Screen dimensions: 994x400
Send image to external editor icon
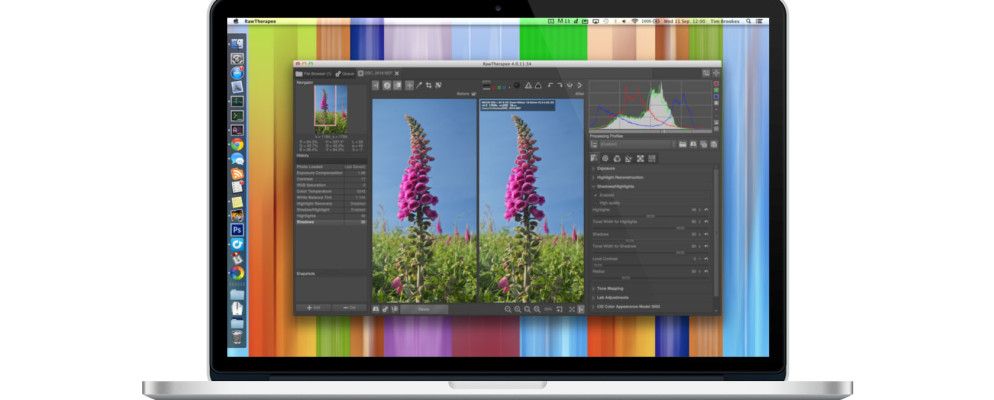pyautogui.click(x=394, y=309)
